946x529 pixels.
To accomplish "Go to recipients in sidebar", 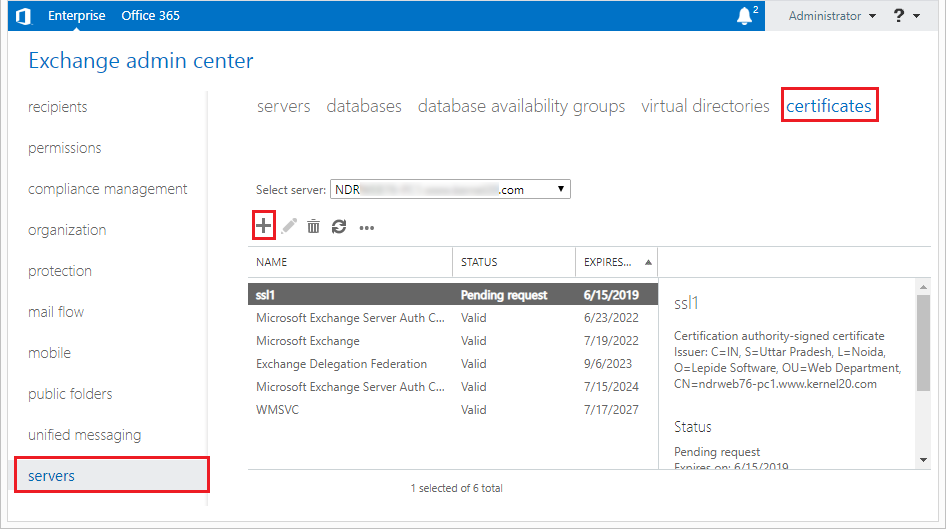I will (x=58, y=107).
